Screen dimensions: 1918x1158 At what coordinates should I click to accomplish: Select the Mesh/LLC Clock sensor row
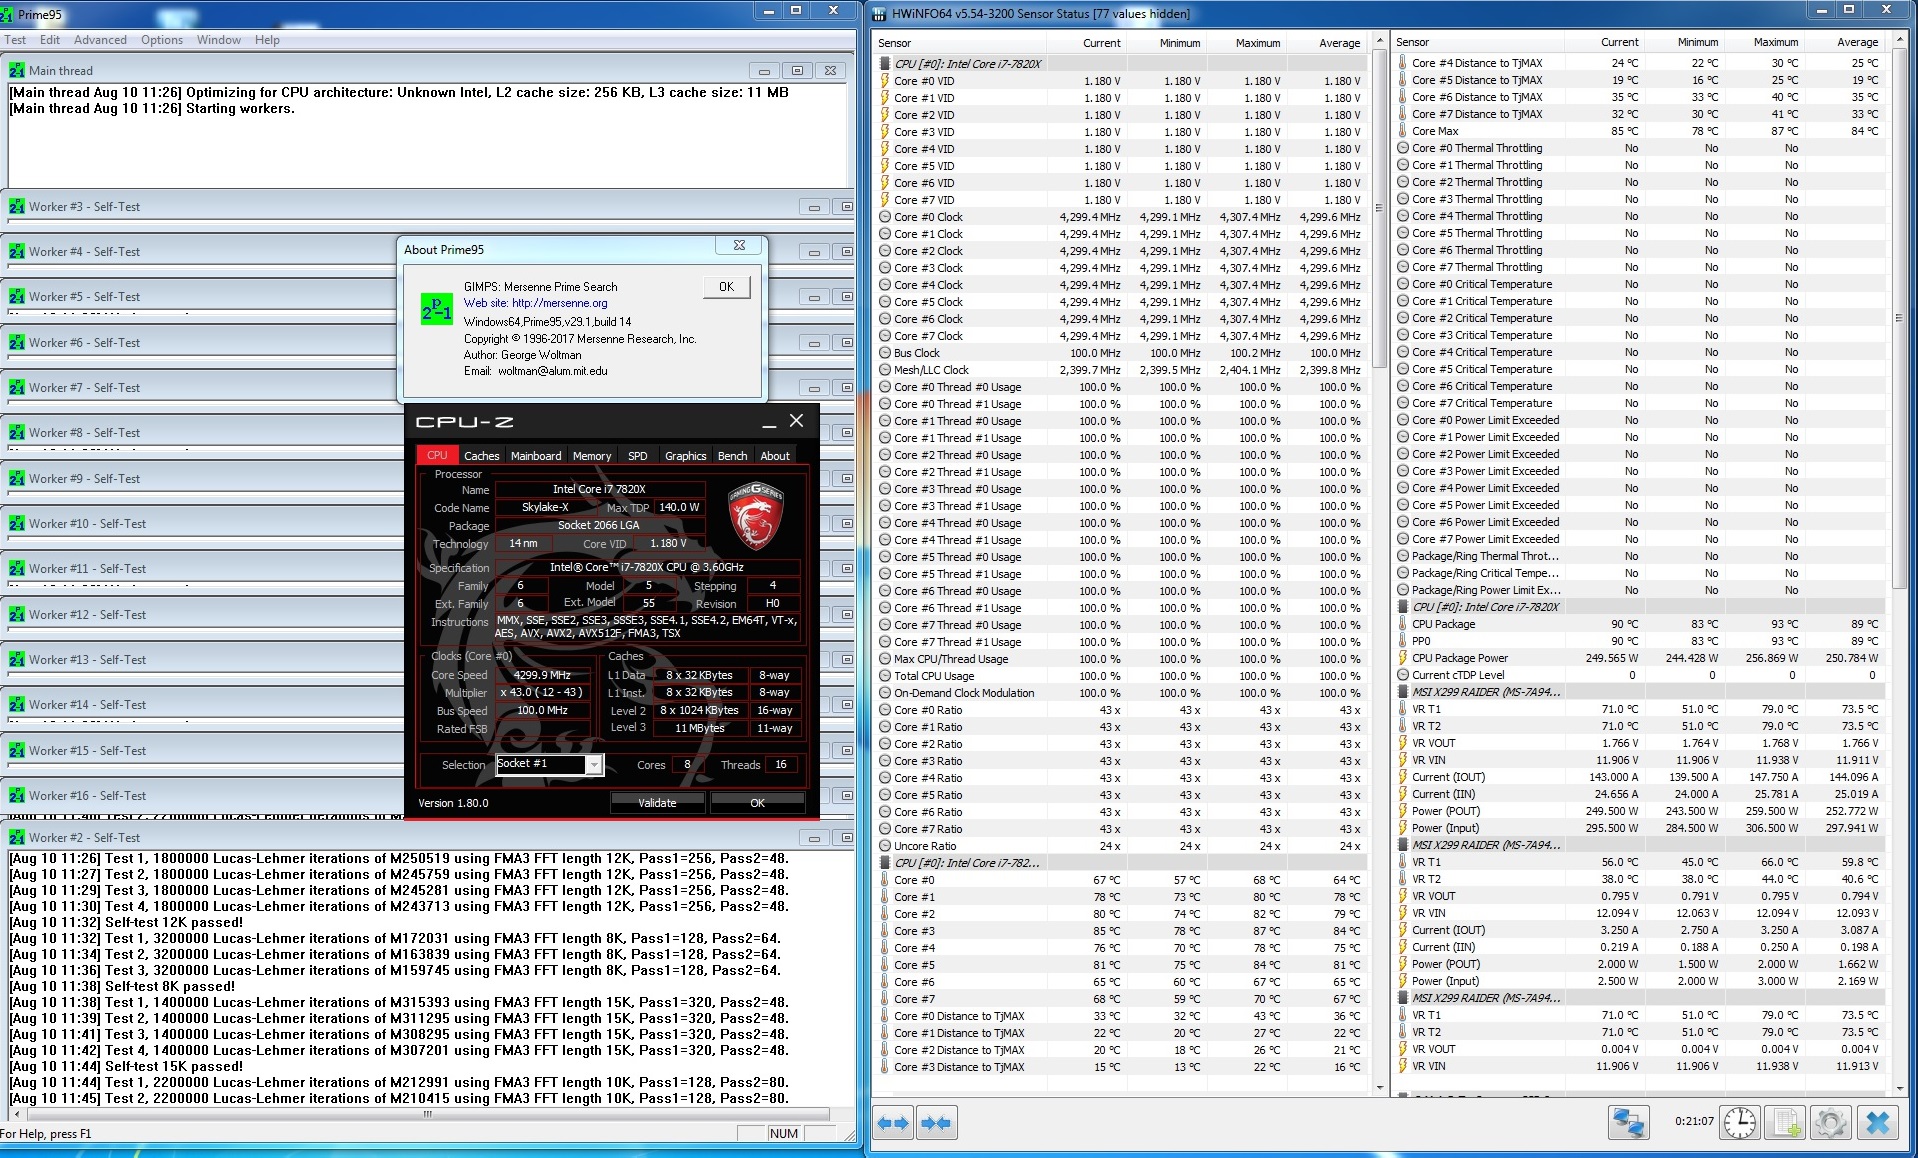(x=1121, y=370)
